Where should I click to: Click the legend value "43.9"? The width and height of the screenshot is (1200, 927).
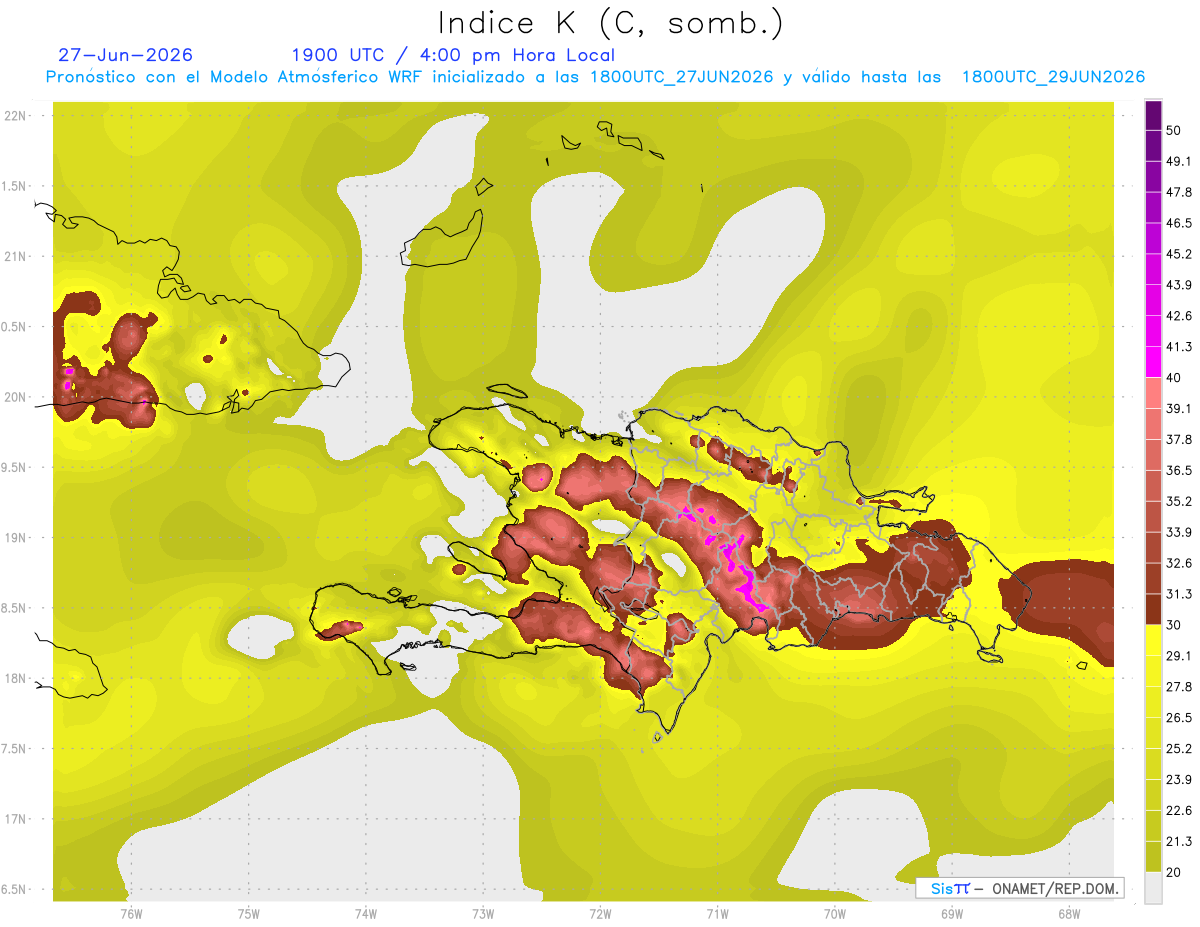pos(1179,285)
